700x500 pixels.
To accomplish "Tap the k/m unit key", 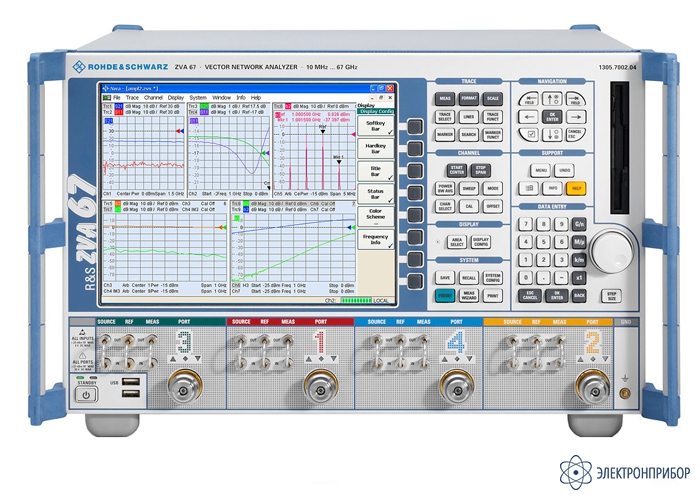I will click(579, 260).
